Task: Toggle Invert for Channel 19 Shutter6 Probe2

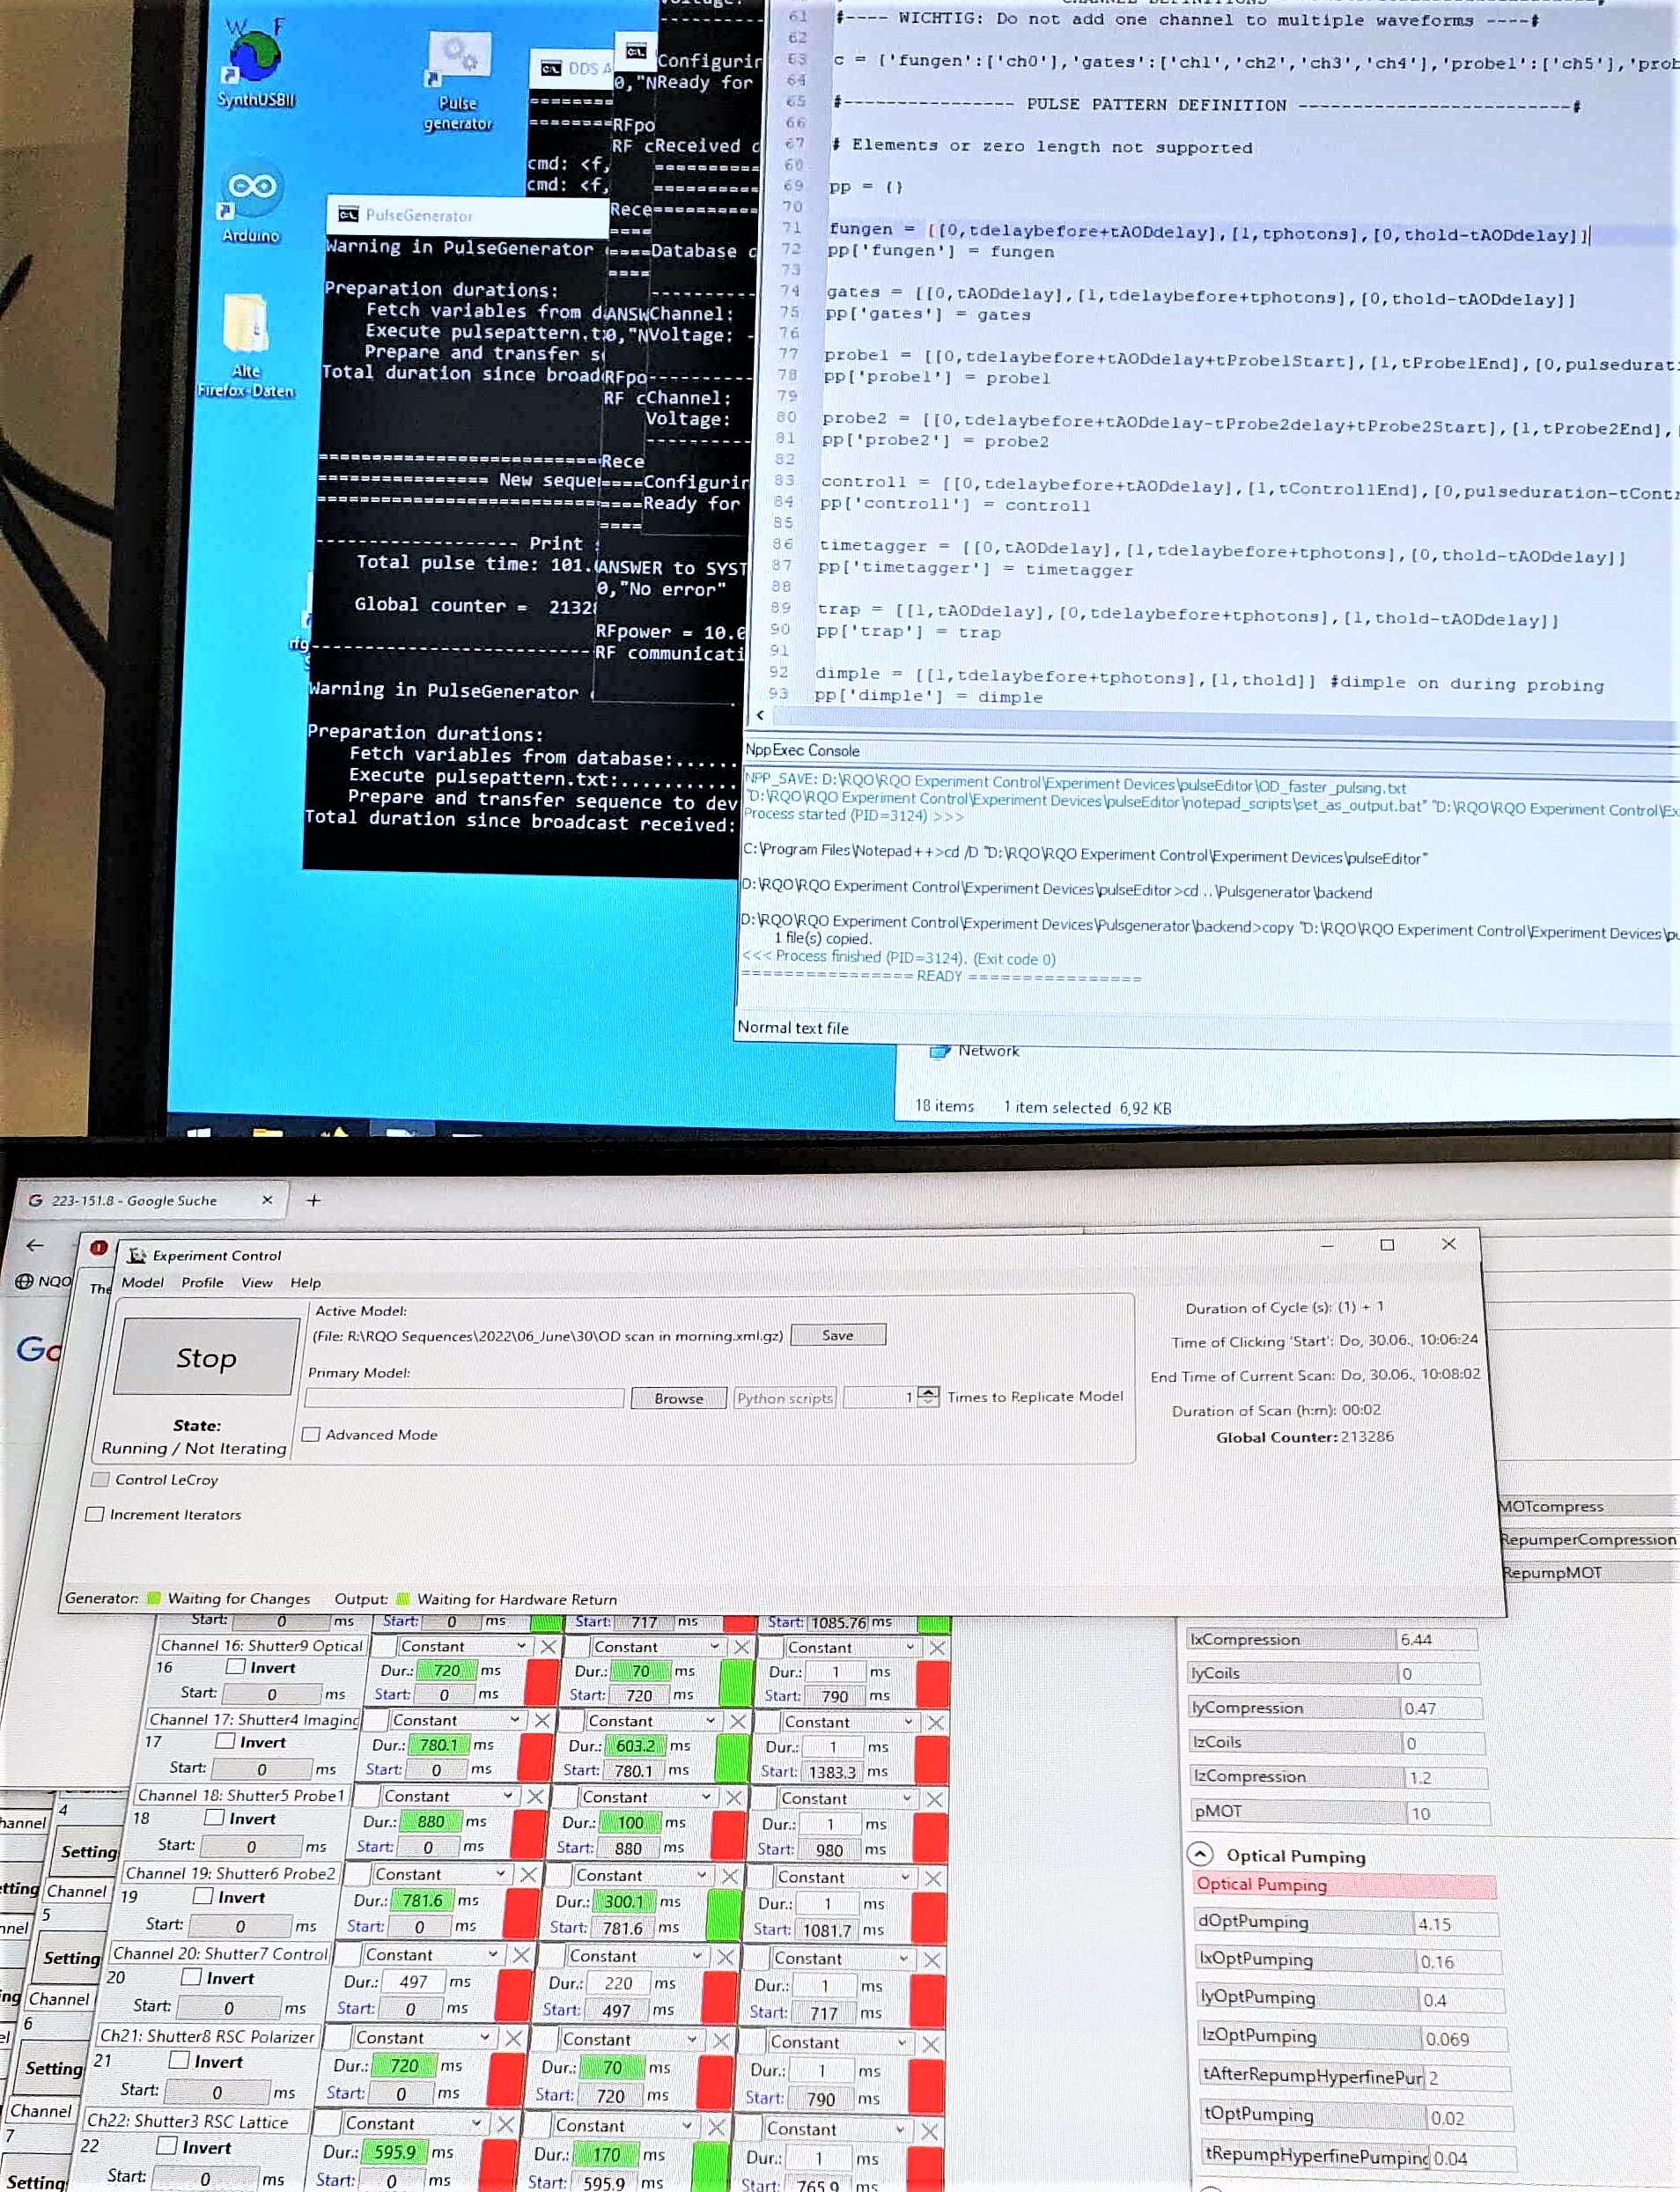Action: click(203, 1897)
